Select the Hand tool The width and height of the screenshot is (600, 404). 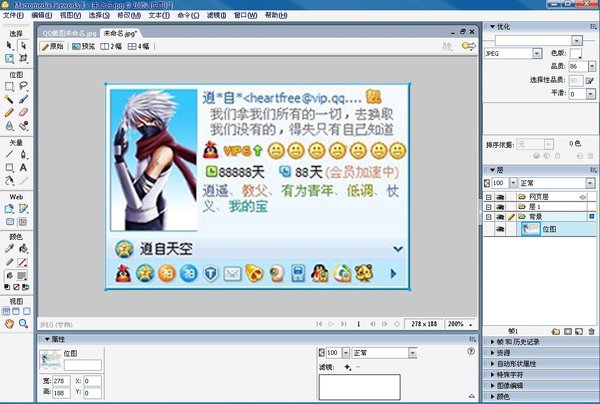coord(9,324)
